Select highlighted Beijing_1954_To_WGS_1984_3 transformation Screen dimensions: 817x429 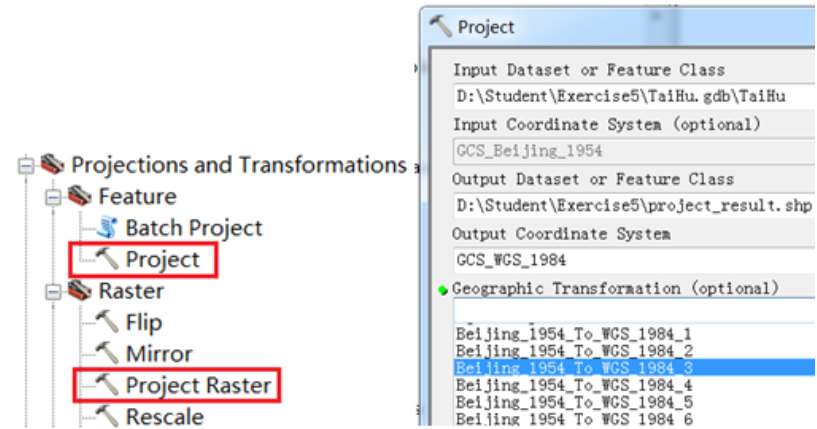coord(634,367)
